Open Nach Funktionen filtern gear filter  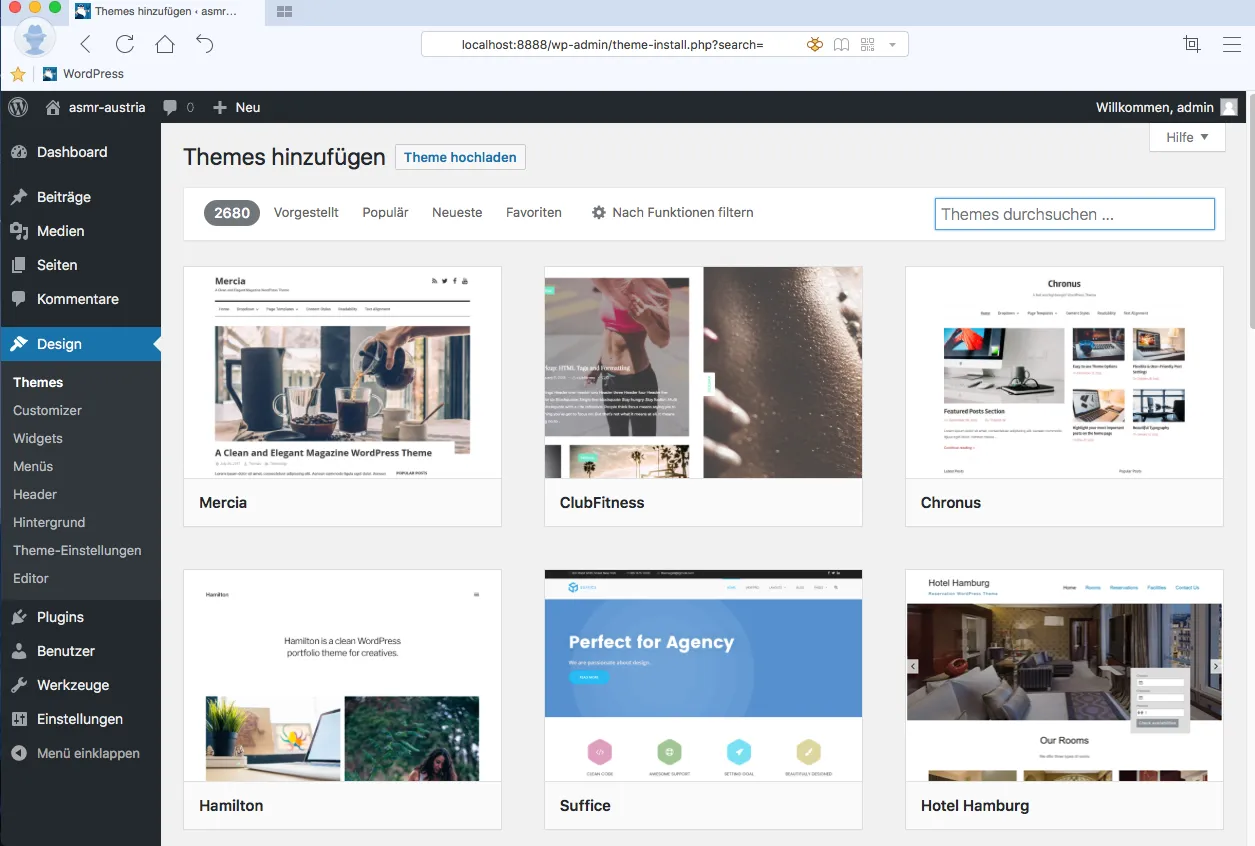(x=672, y=213)
